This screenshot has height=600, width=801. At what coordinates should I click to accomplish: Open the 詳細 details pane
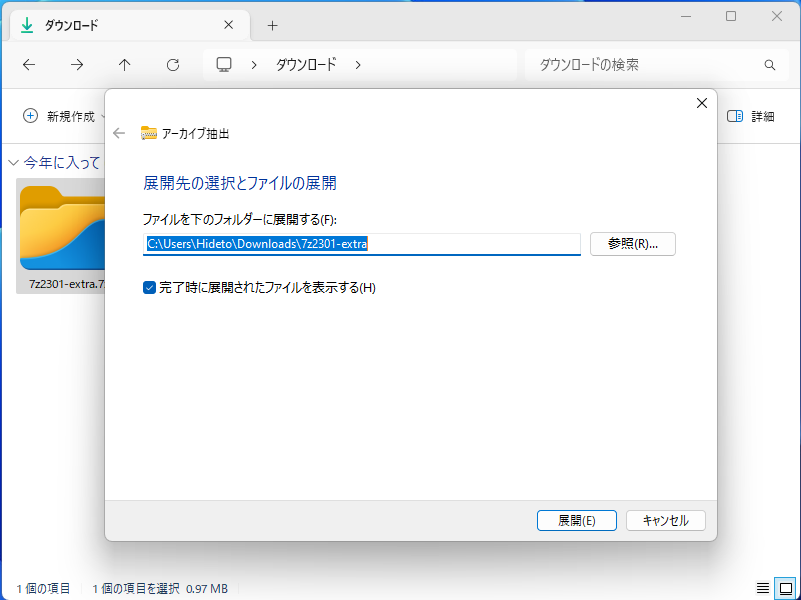(751, 116)
